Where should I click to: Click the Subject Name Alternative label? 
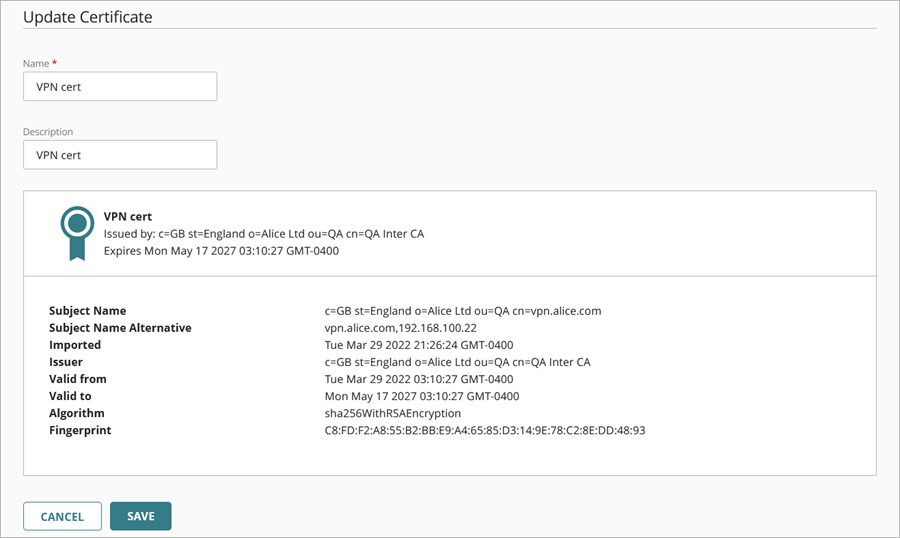pyautogui.click(x=120, y=328)
